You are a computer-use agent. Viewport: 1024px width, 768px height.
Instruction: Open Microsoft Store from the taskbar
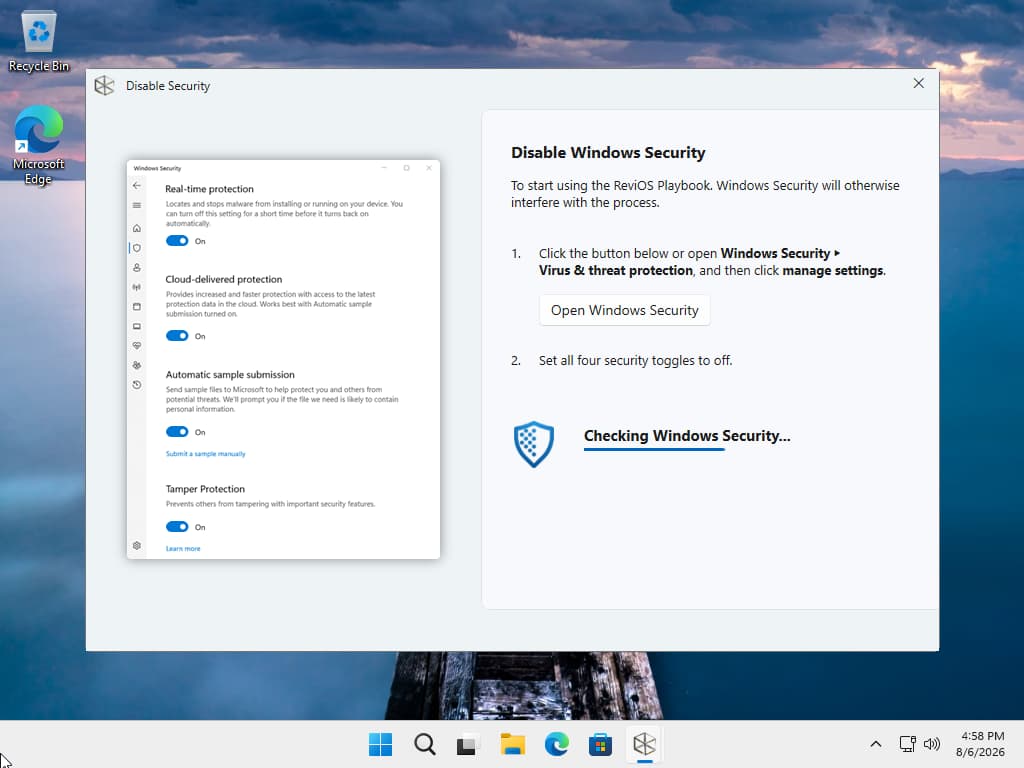(600, 744)
